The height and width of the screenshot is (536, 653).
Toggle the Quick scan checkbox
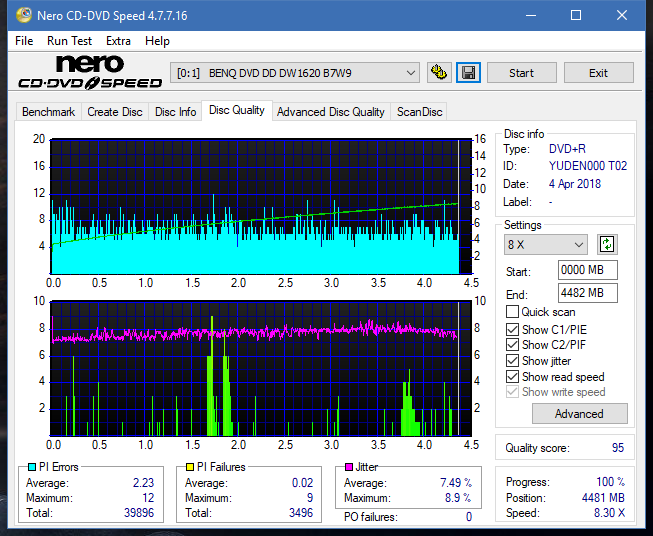(512, 312)
